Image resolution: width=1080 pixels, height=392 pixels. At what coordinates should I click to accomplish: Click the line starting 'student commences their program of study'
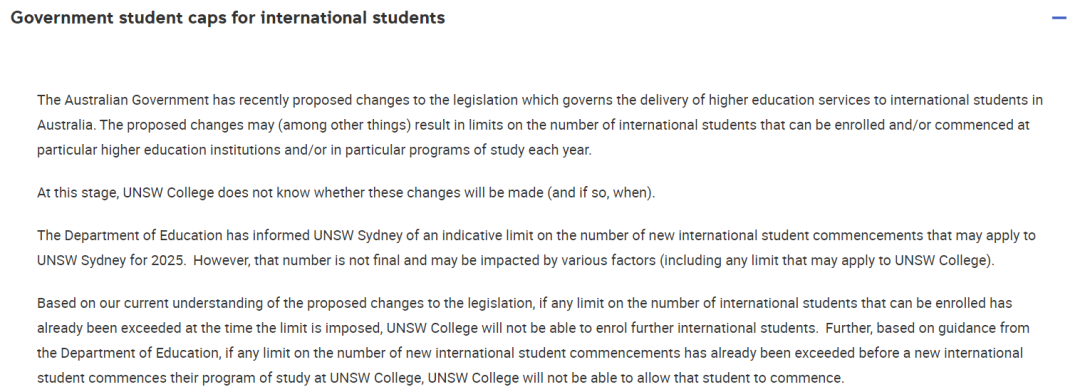[440, 378]
